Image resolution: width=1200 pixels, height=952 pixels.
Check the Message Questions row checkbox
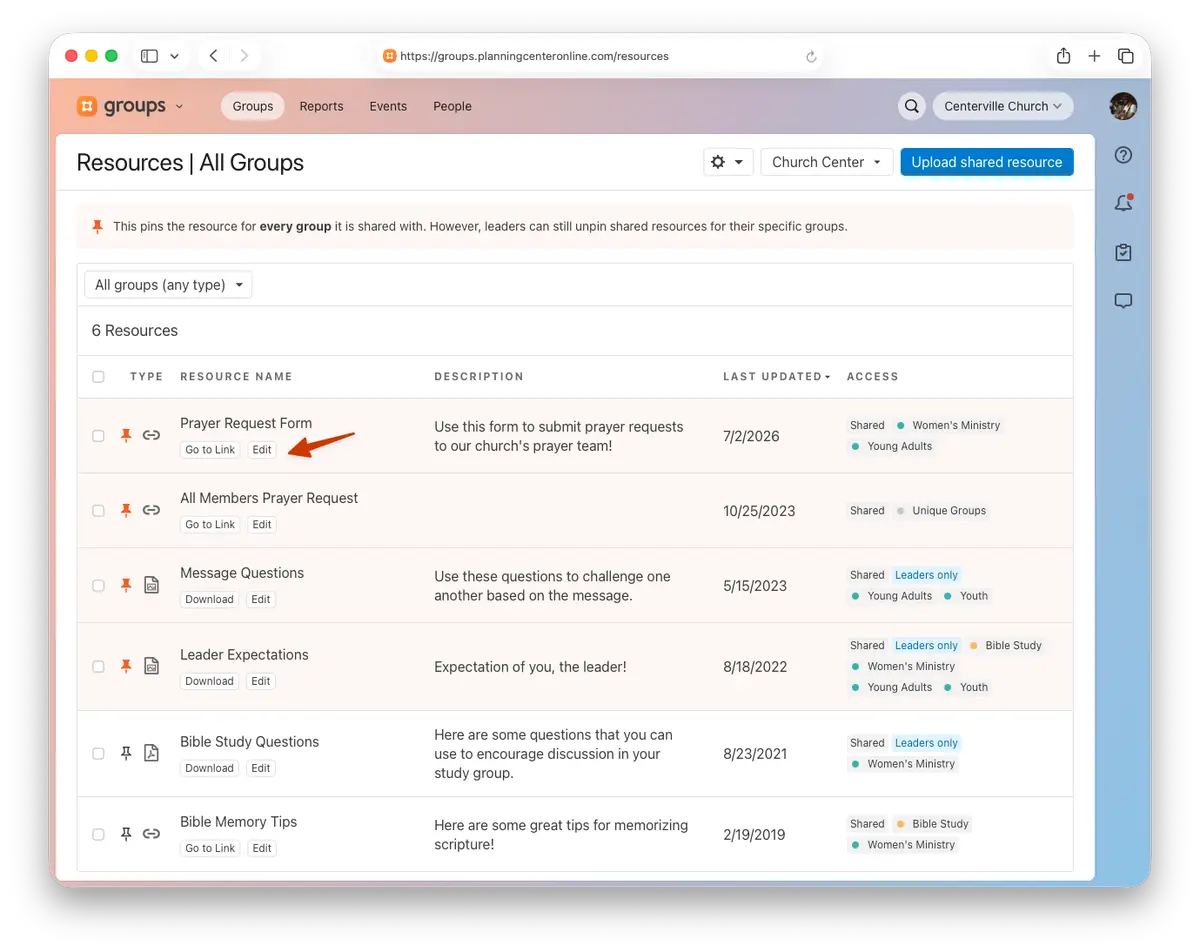[x=98, y=586]
